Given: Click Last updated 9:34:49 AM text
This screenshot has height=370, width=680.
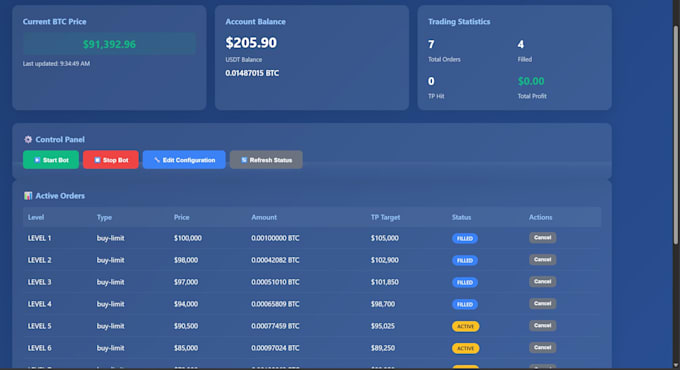Looking at the screenshot, I should tap(56, 63).
